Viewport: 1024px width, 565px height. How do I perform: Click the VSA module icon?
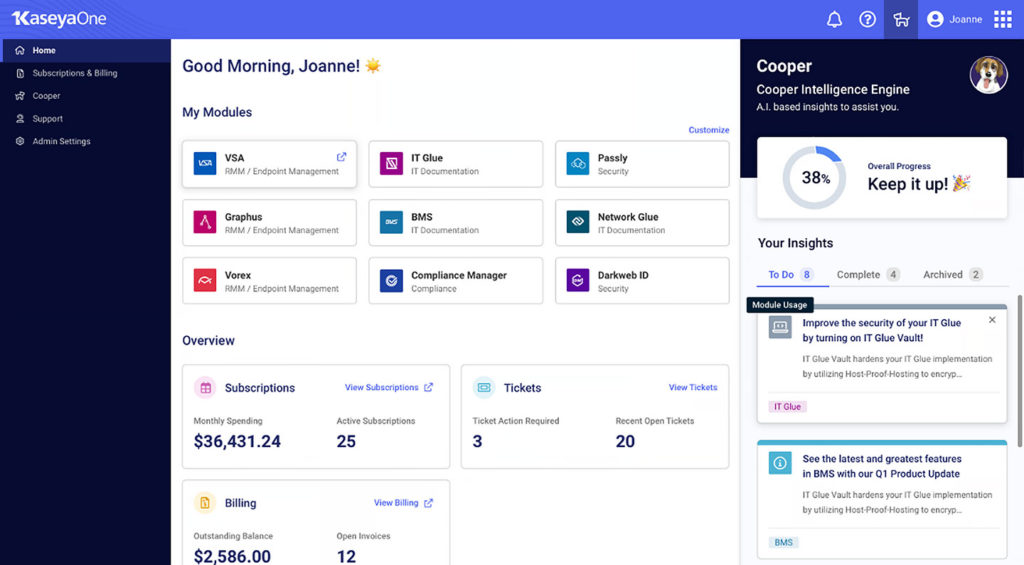click(x=205, y=163)
